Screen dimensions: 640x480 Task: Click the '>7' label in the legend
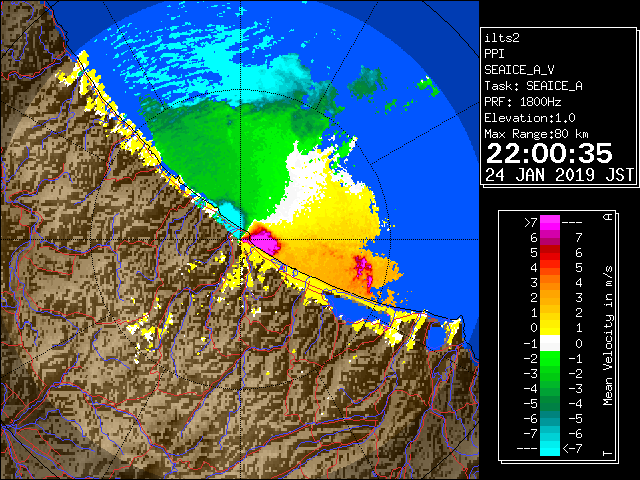click(x=531, y=222)
